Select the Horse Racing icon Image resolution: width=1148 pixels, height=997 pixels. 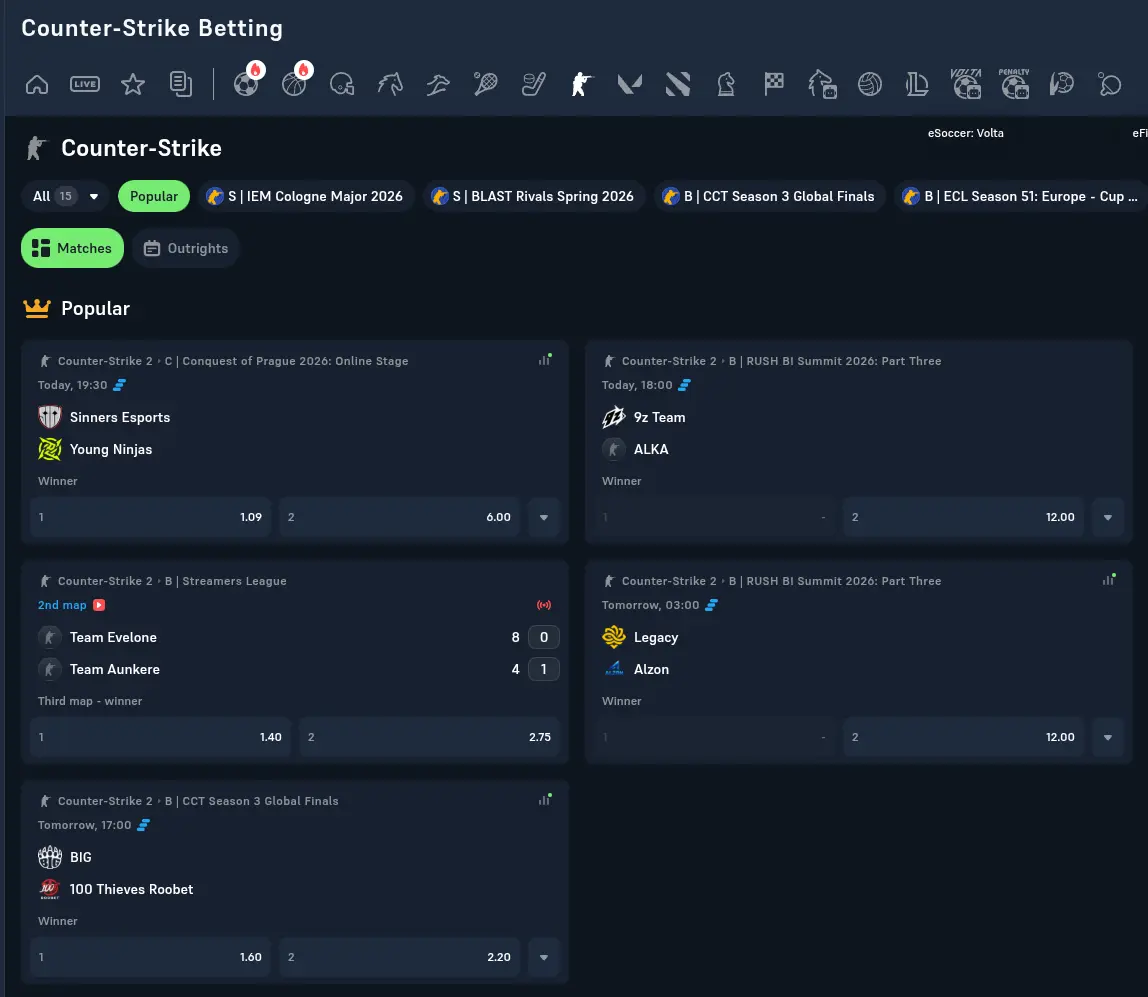point(390,84)
